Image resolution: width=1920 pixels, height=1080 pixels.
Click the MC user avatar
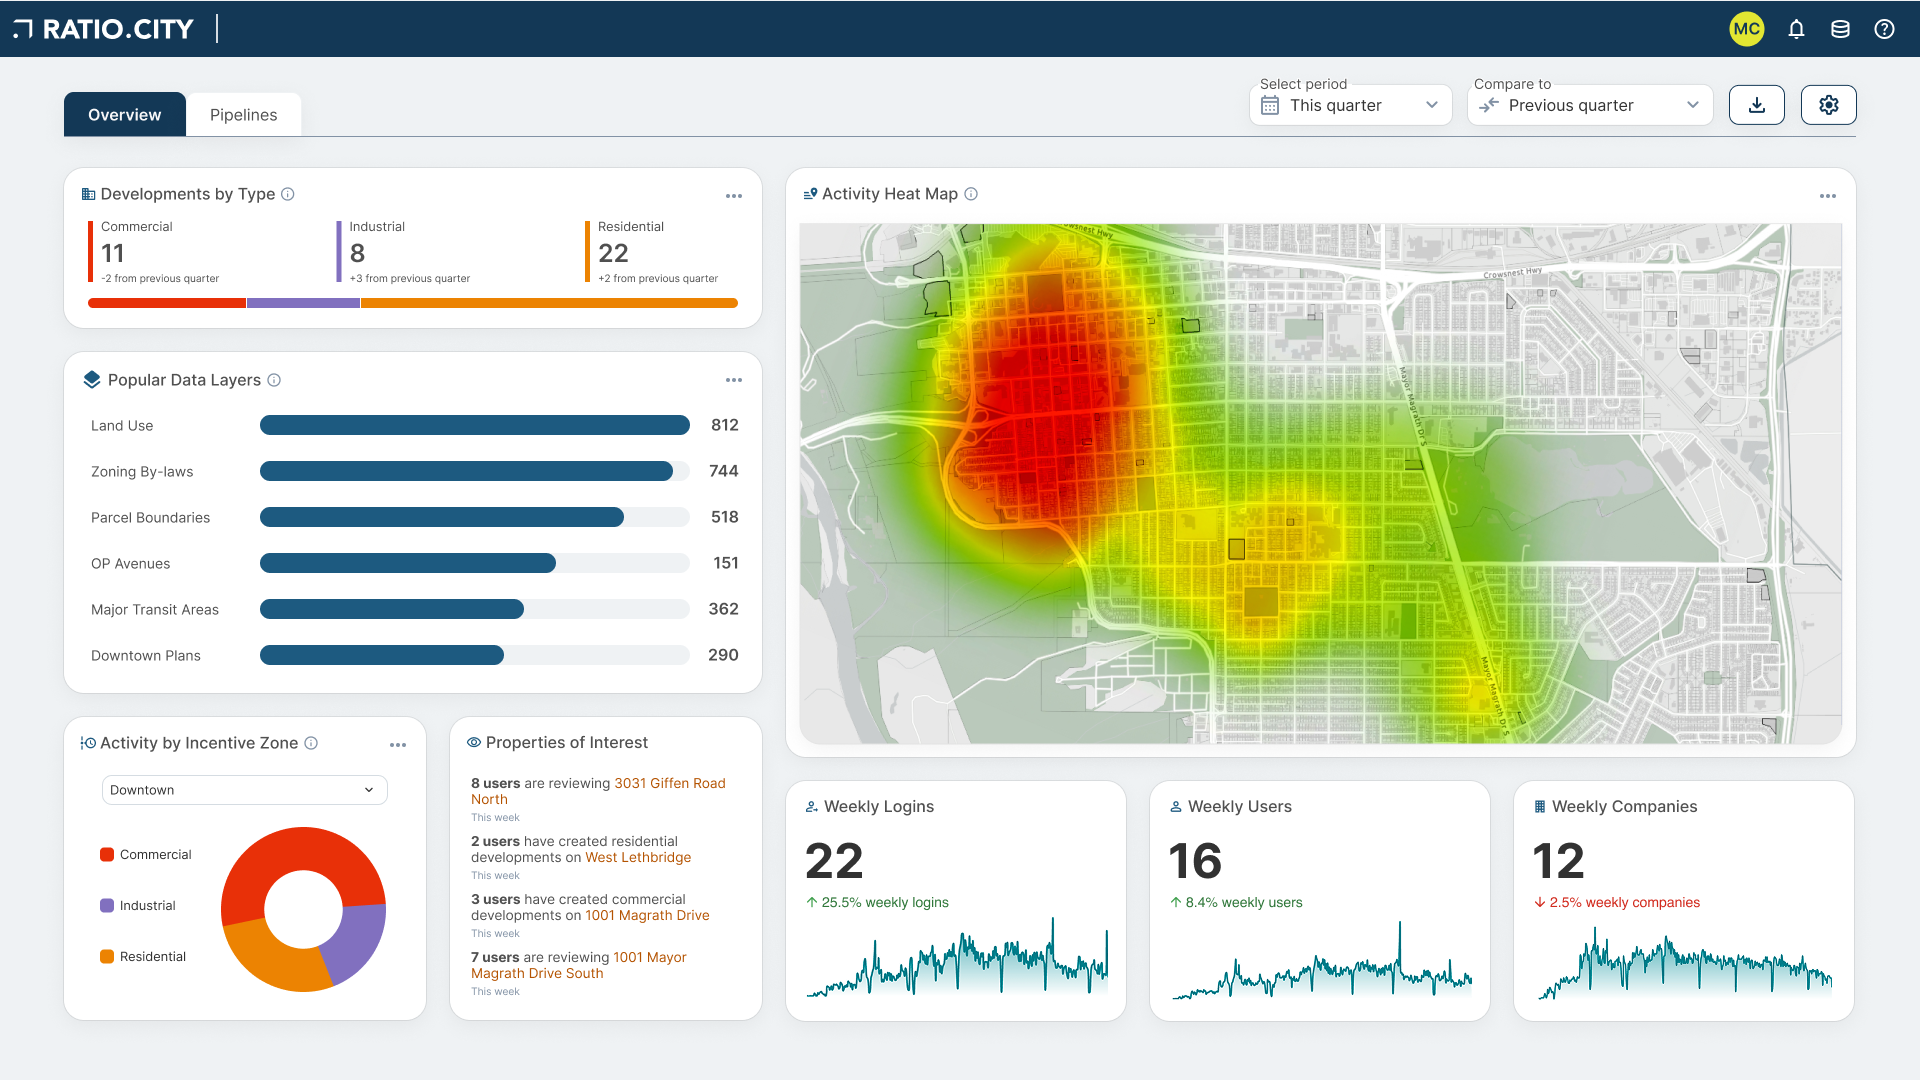point(1747,29)
